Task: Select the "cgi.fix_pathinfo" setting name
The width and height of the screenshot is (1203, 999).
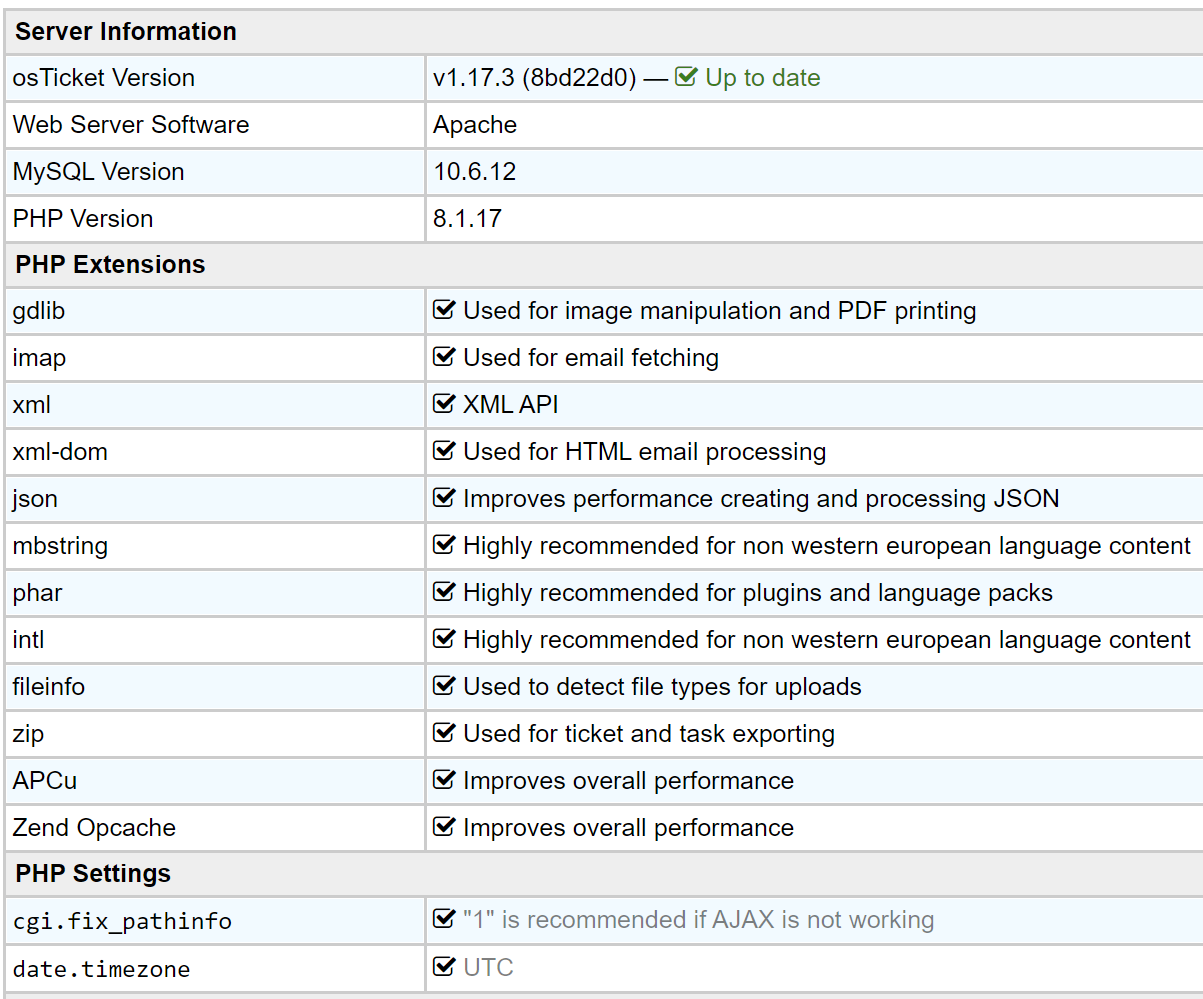Action: click(x=122, y=921)
